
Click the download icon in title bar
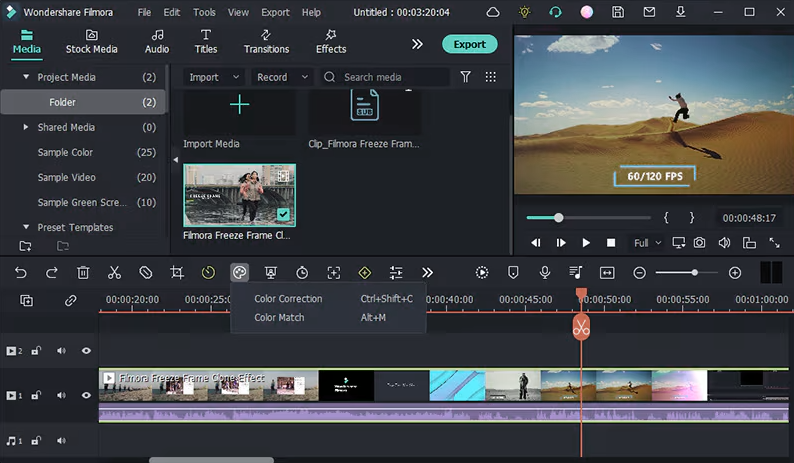(x=681, y=12)
